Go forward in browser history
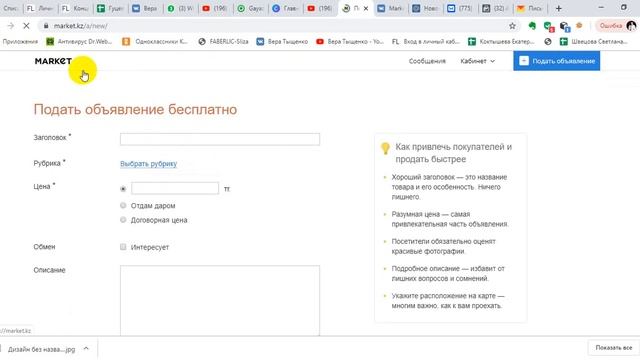This screenshot has height=360, width=640. (11, 26)
